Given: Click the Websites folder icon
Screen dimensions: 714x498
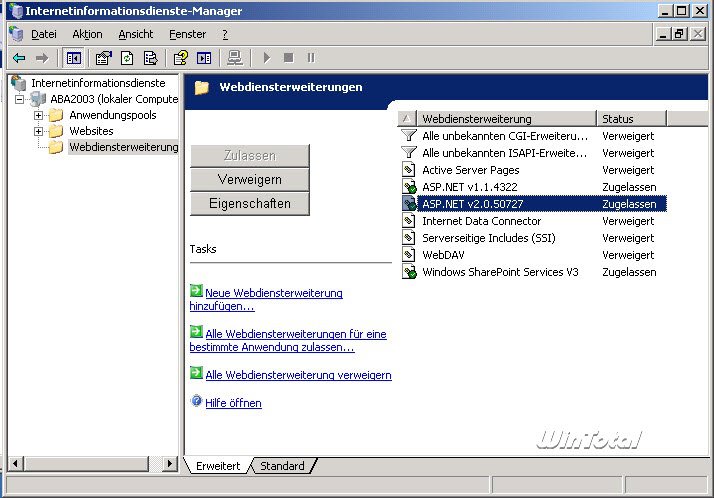Looking at the screenshot, I should coord(56,131).
